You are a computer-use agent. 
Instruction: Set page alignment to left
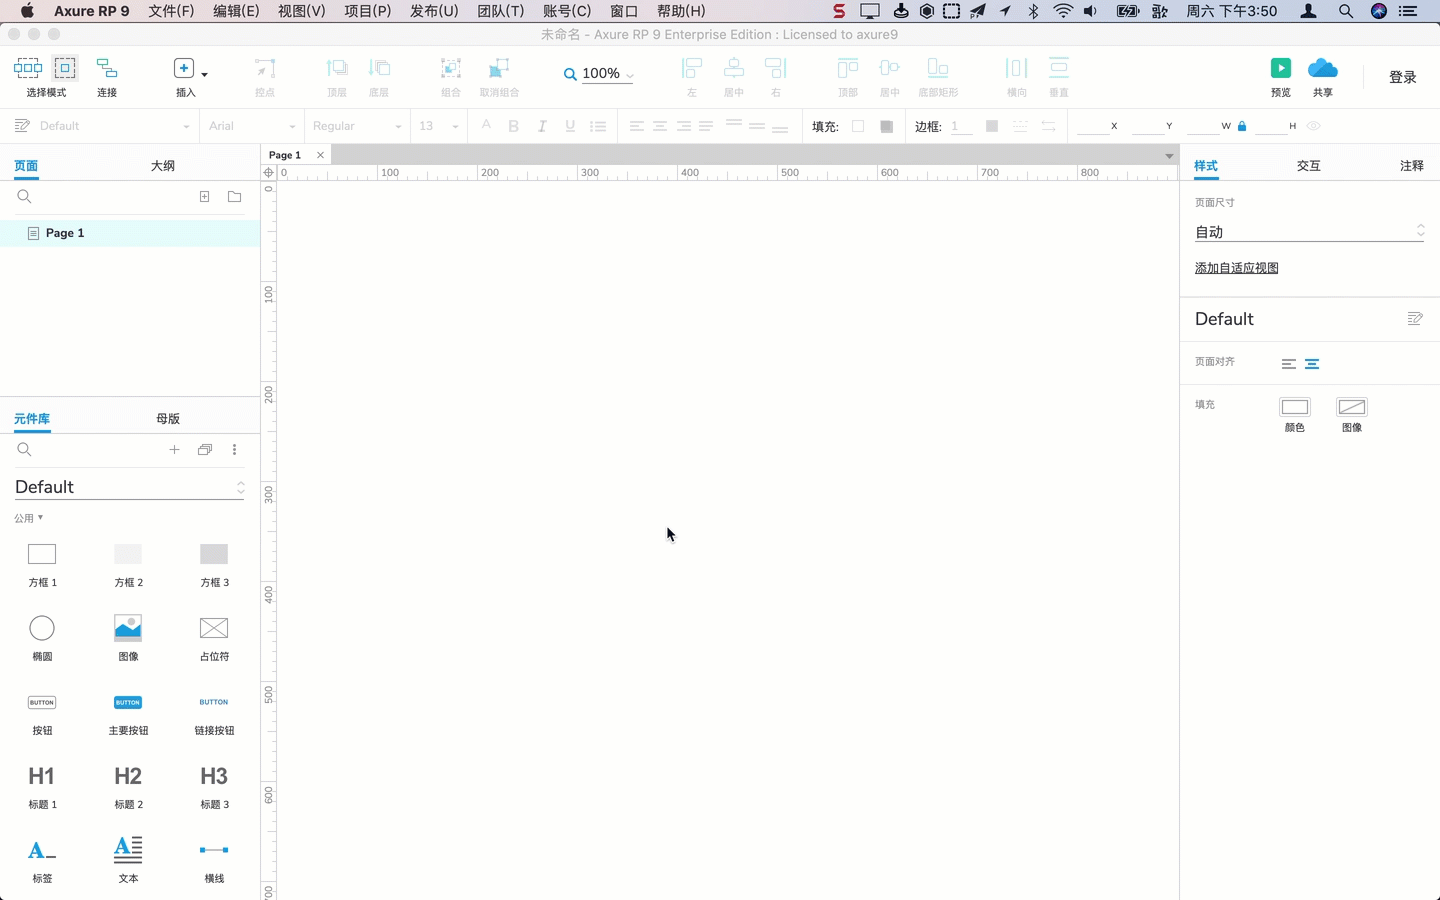(1289, 364)
